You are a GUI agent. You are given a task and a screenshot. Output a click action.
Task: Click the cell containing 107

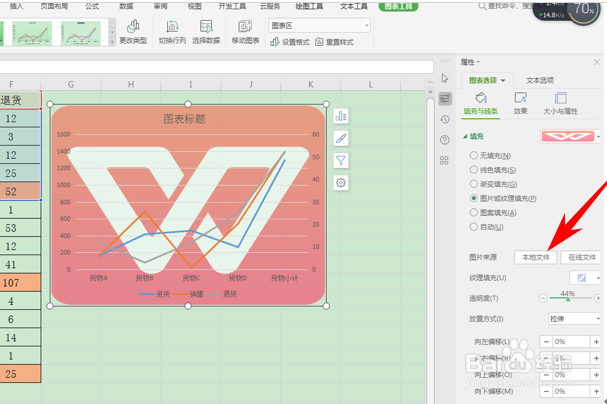tap(20, 283)
